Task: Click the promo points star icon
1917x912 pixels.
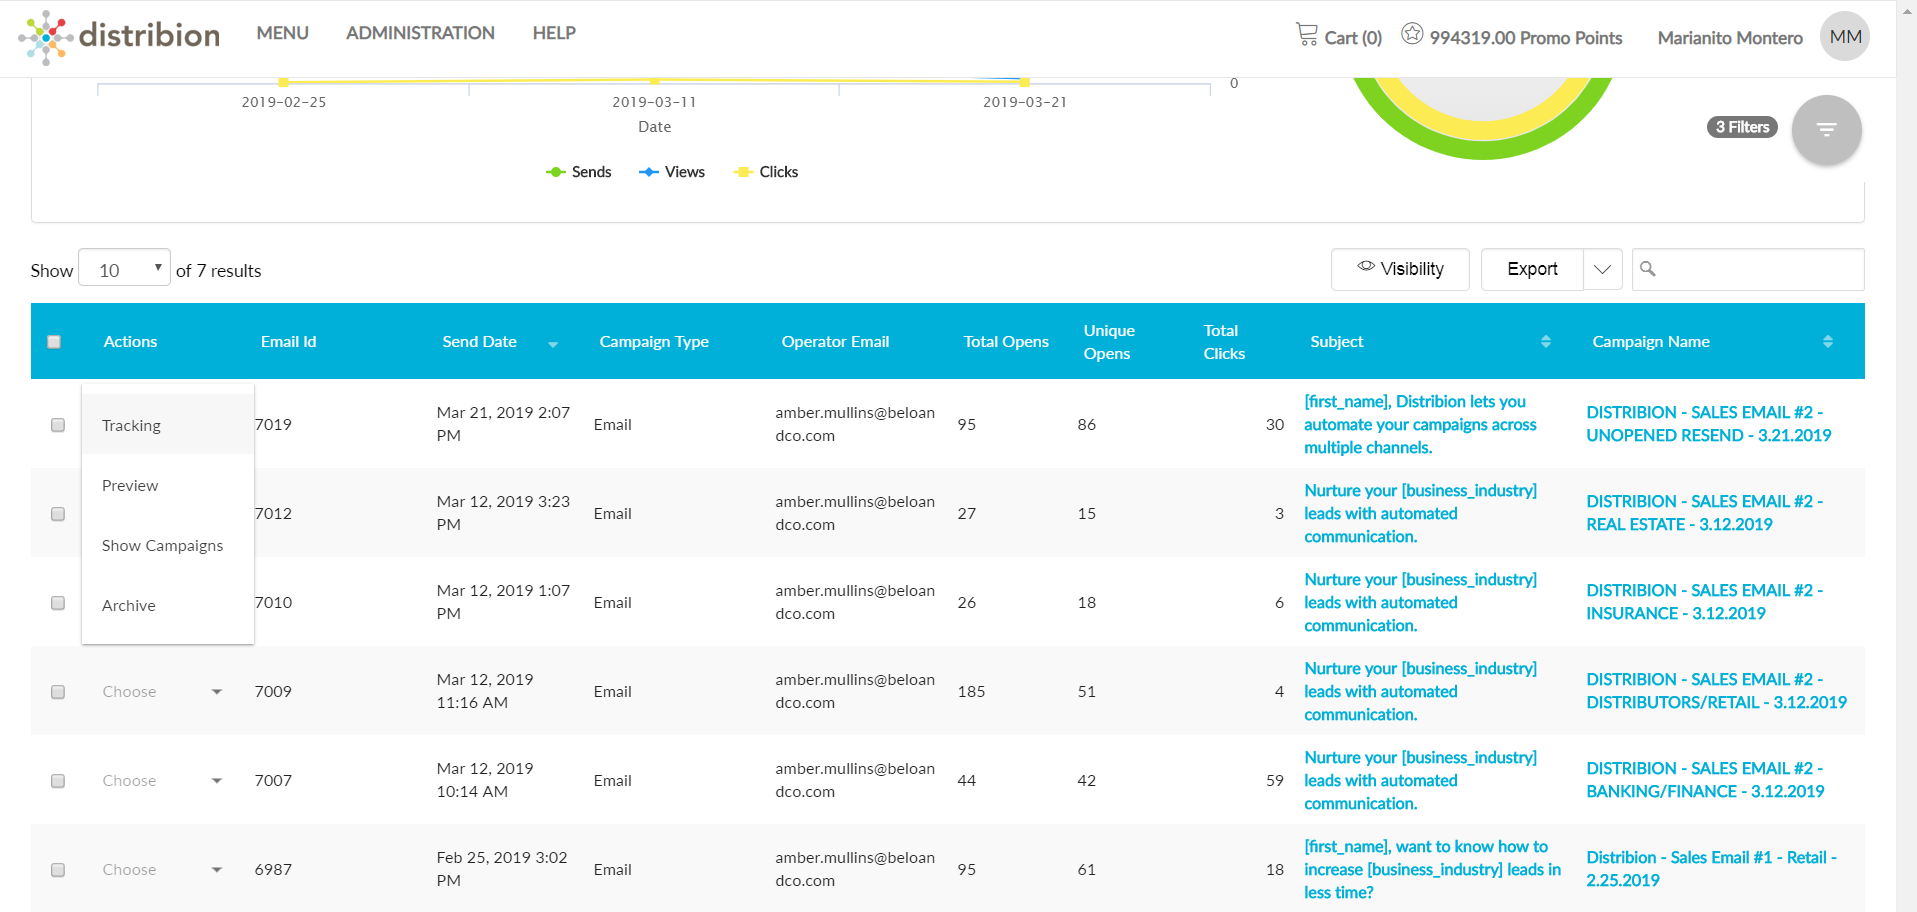Action: tap(1411, 34)
